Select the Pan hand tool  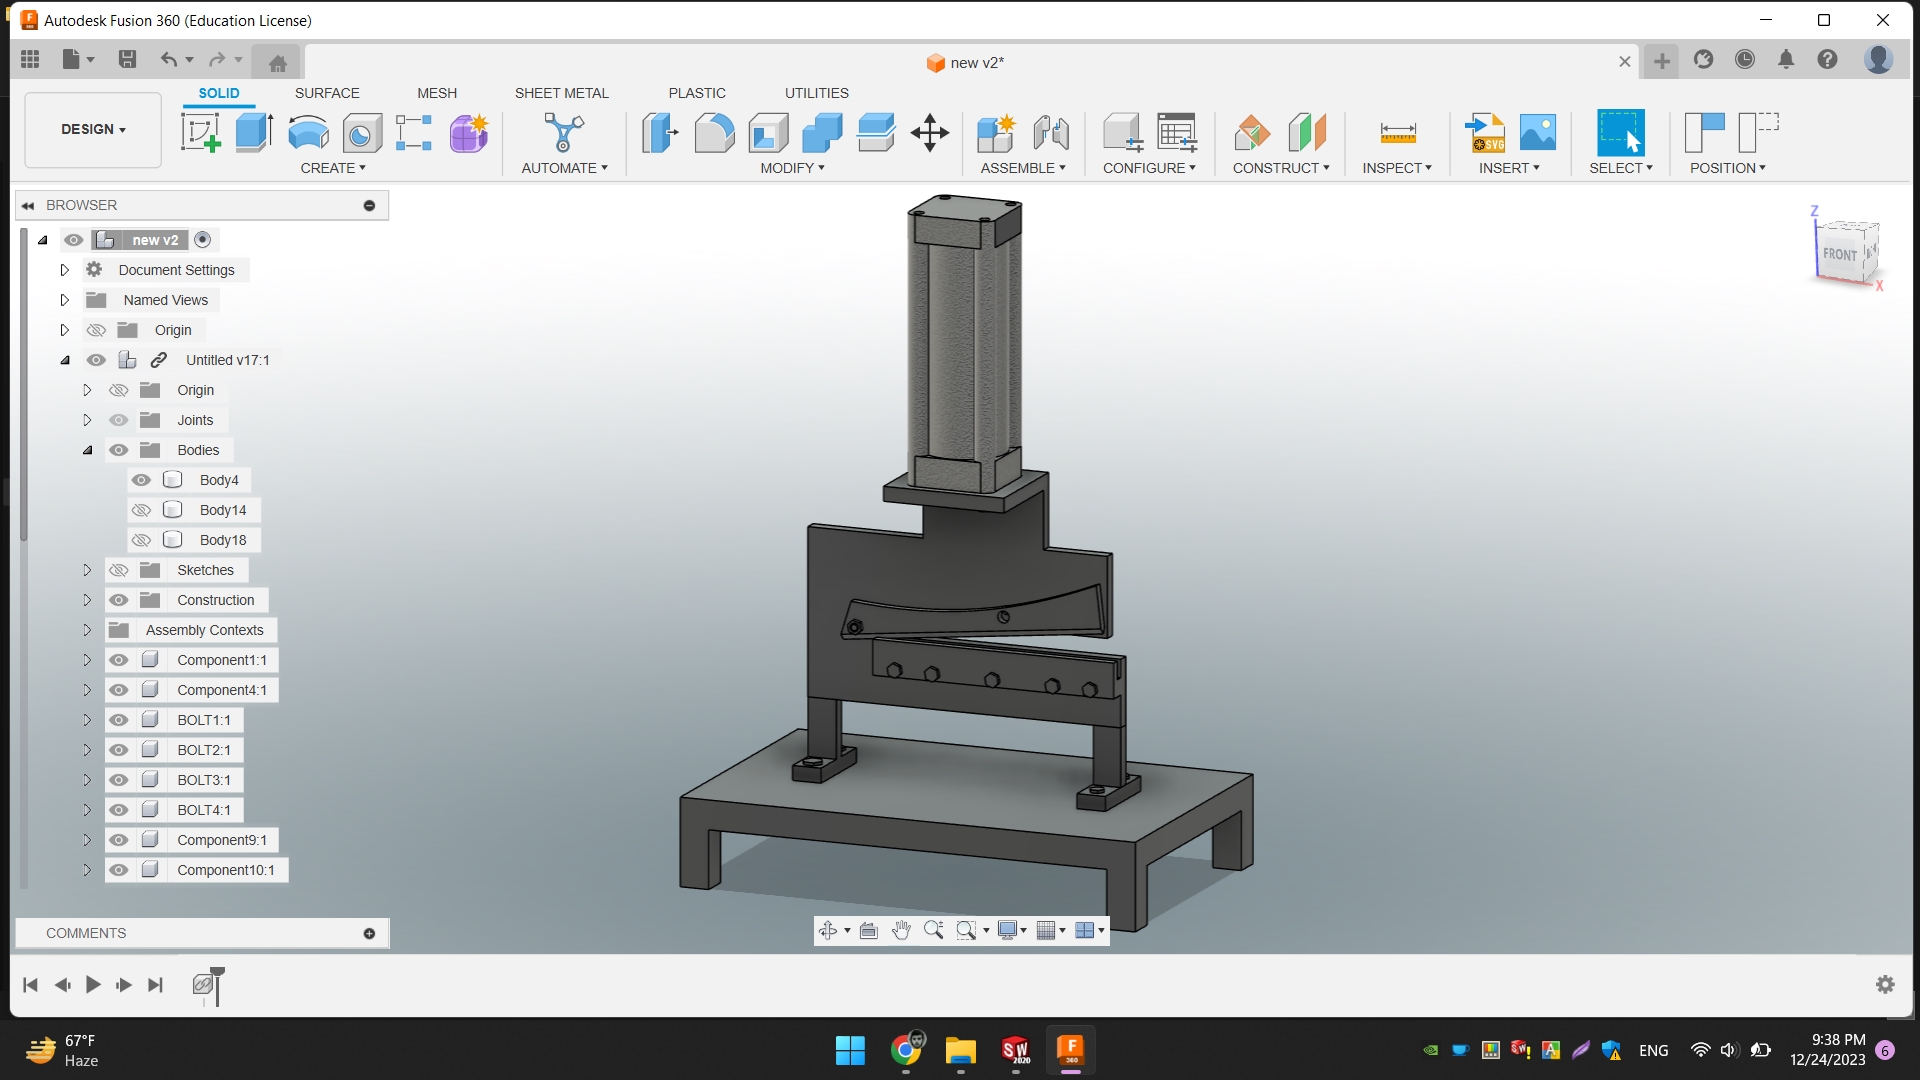click(901, 930)
